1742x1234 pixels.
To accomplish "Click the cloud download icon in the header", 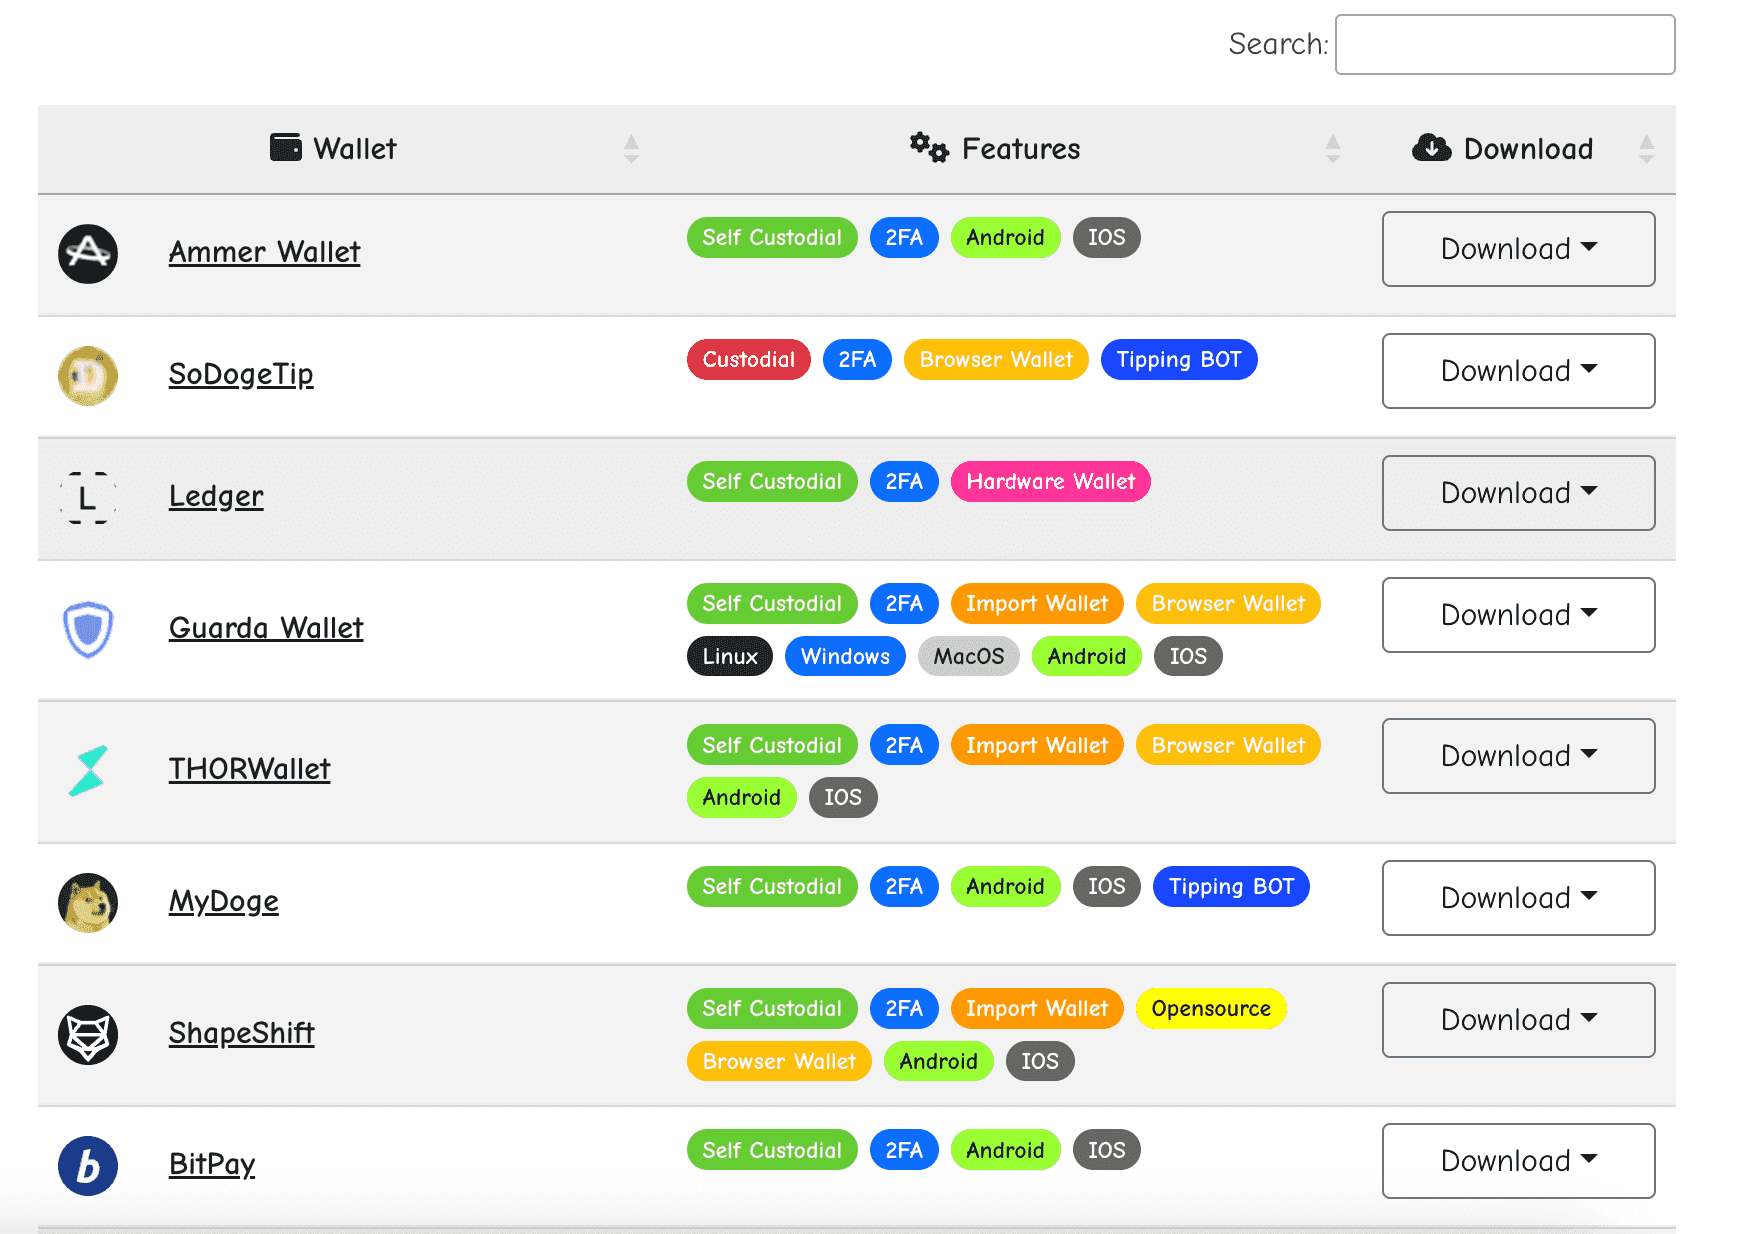I will coord(1432,148).
